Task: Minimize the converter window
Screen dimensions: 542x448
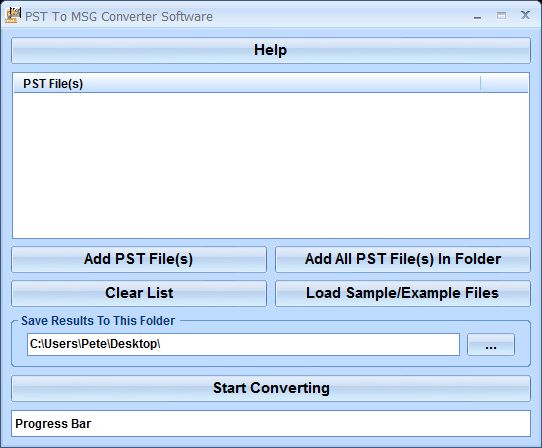Action: click(478, 16)
